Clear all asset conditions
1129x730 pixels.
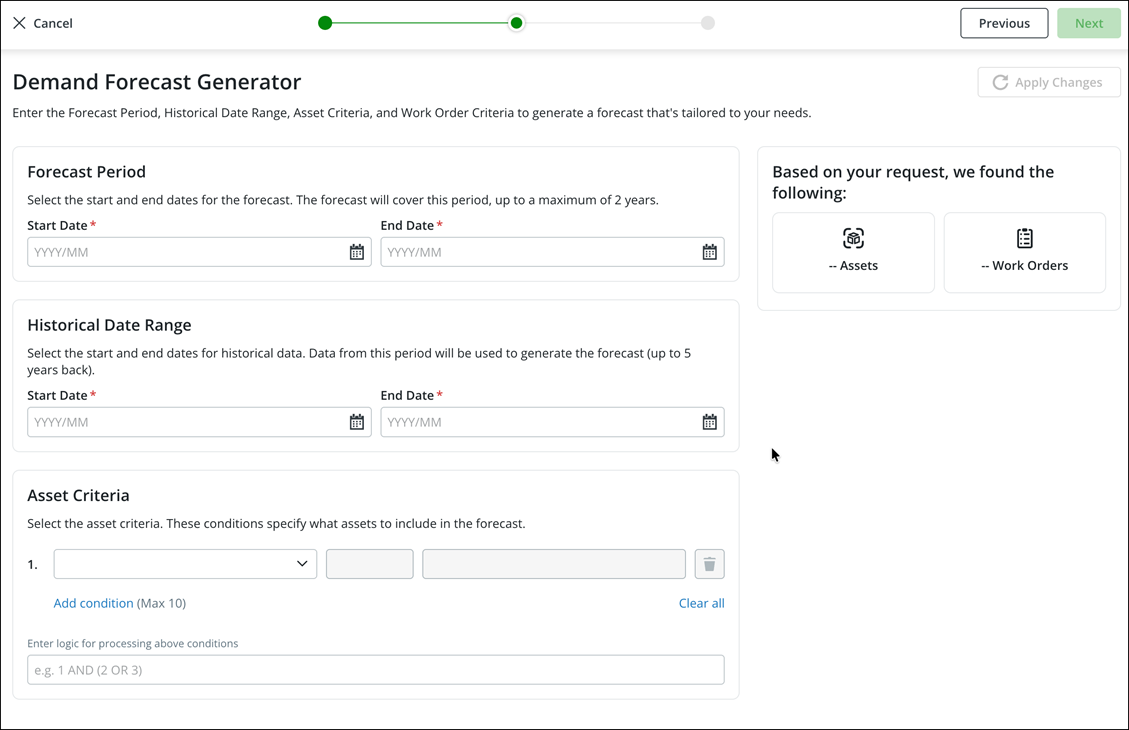click(701, 603)
